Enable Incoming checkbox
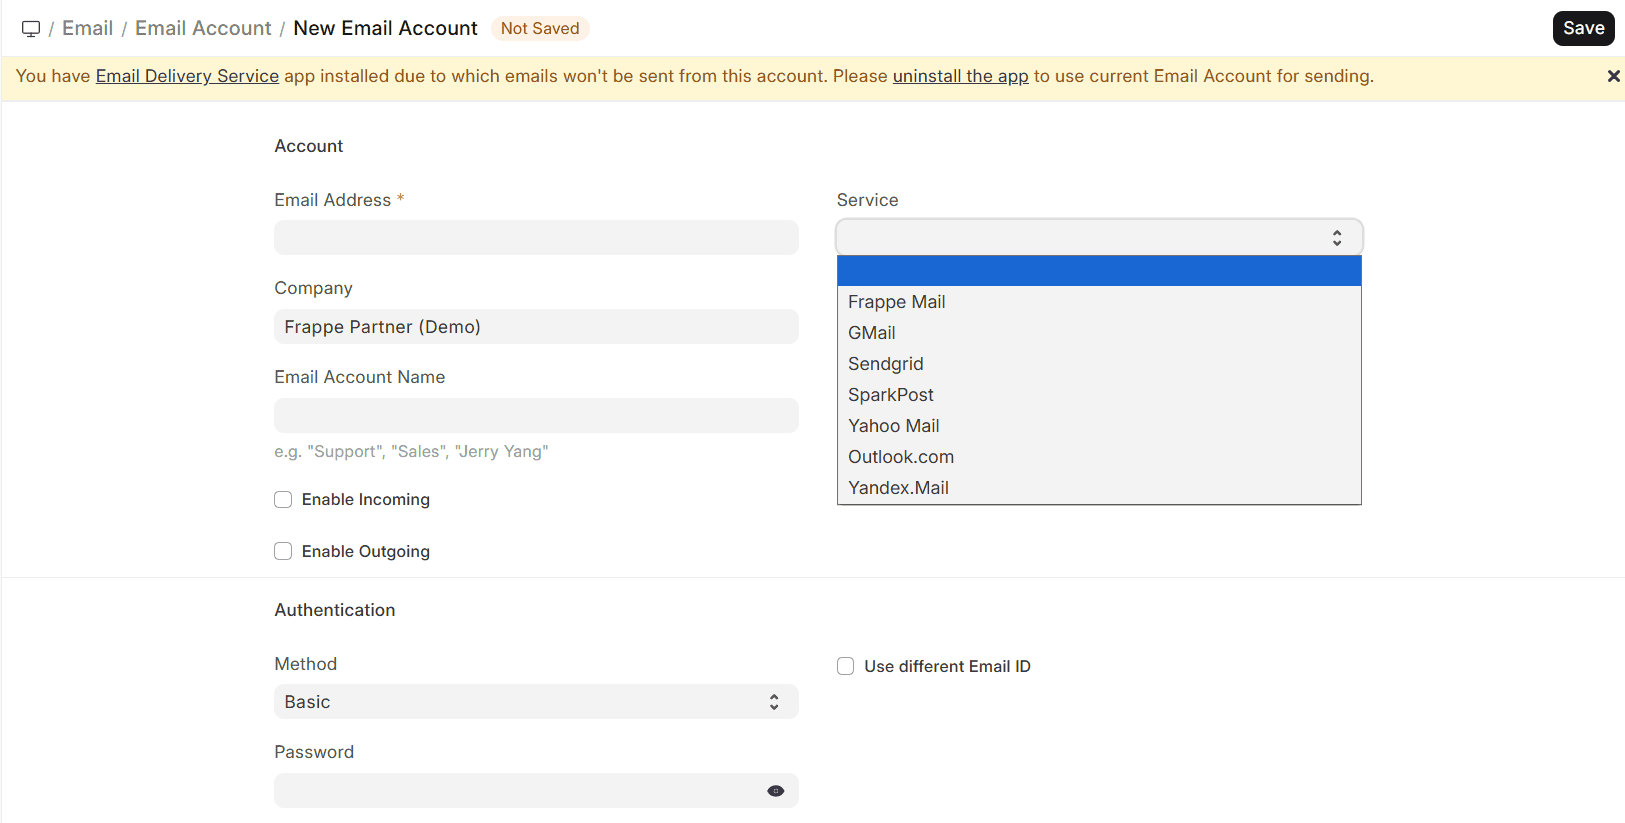 tap(283, 500)
